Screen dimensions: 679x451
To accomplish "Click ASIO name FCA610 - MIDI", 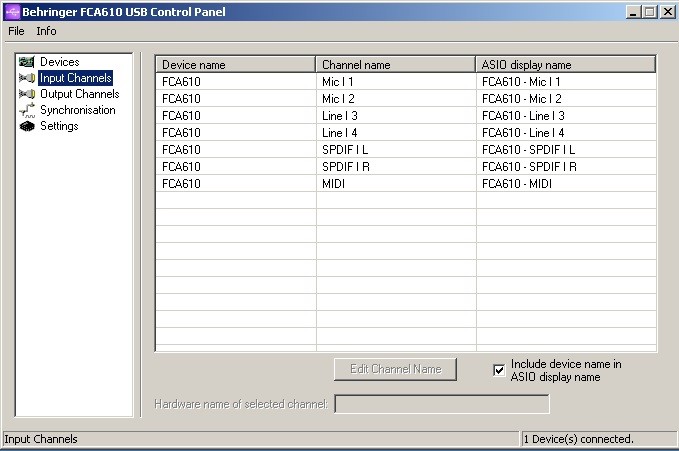I will point(566,184).
